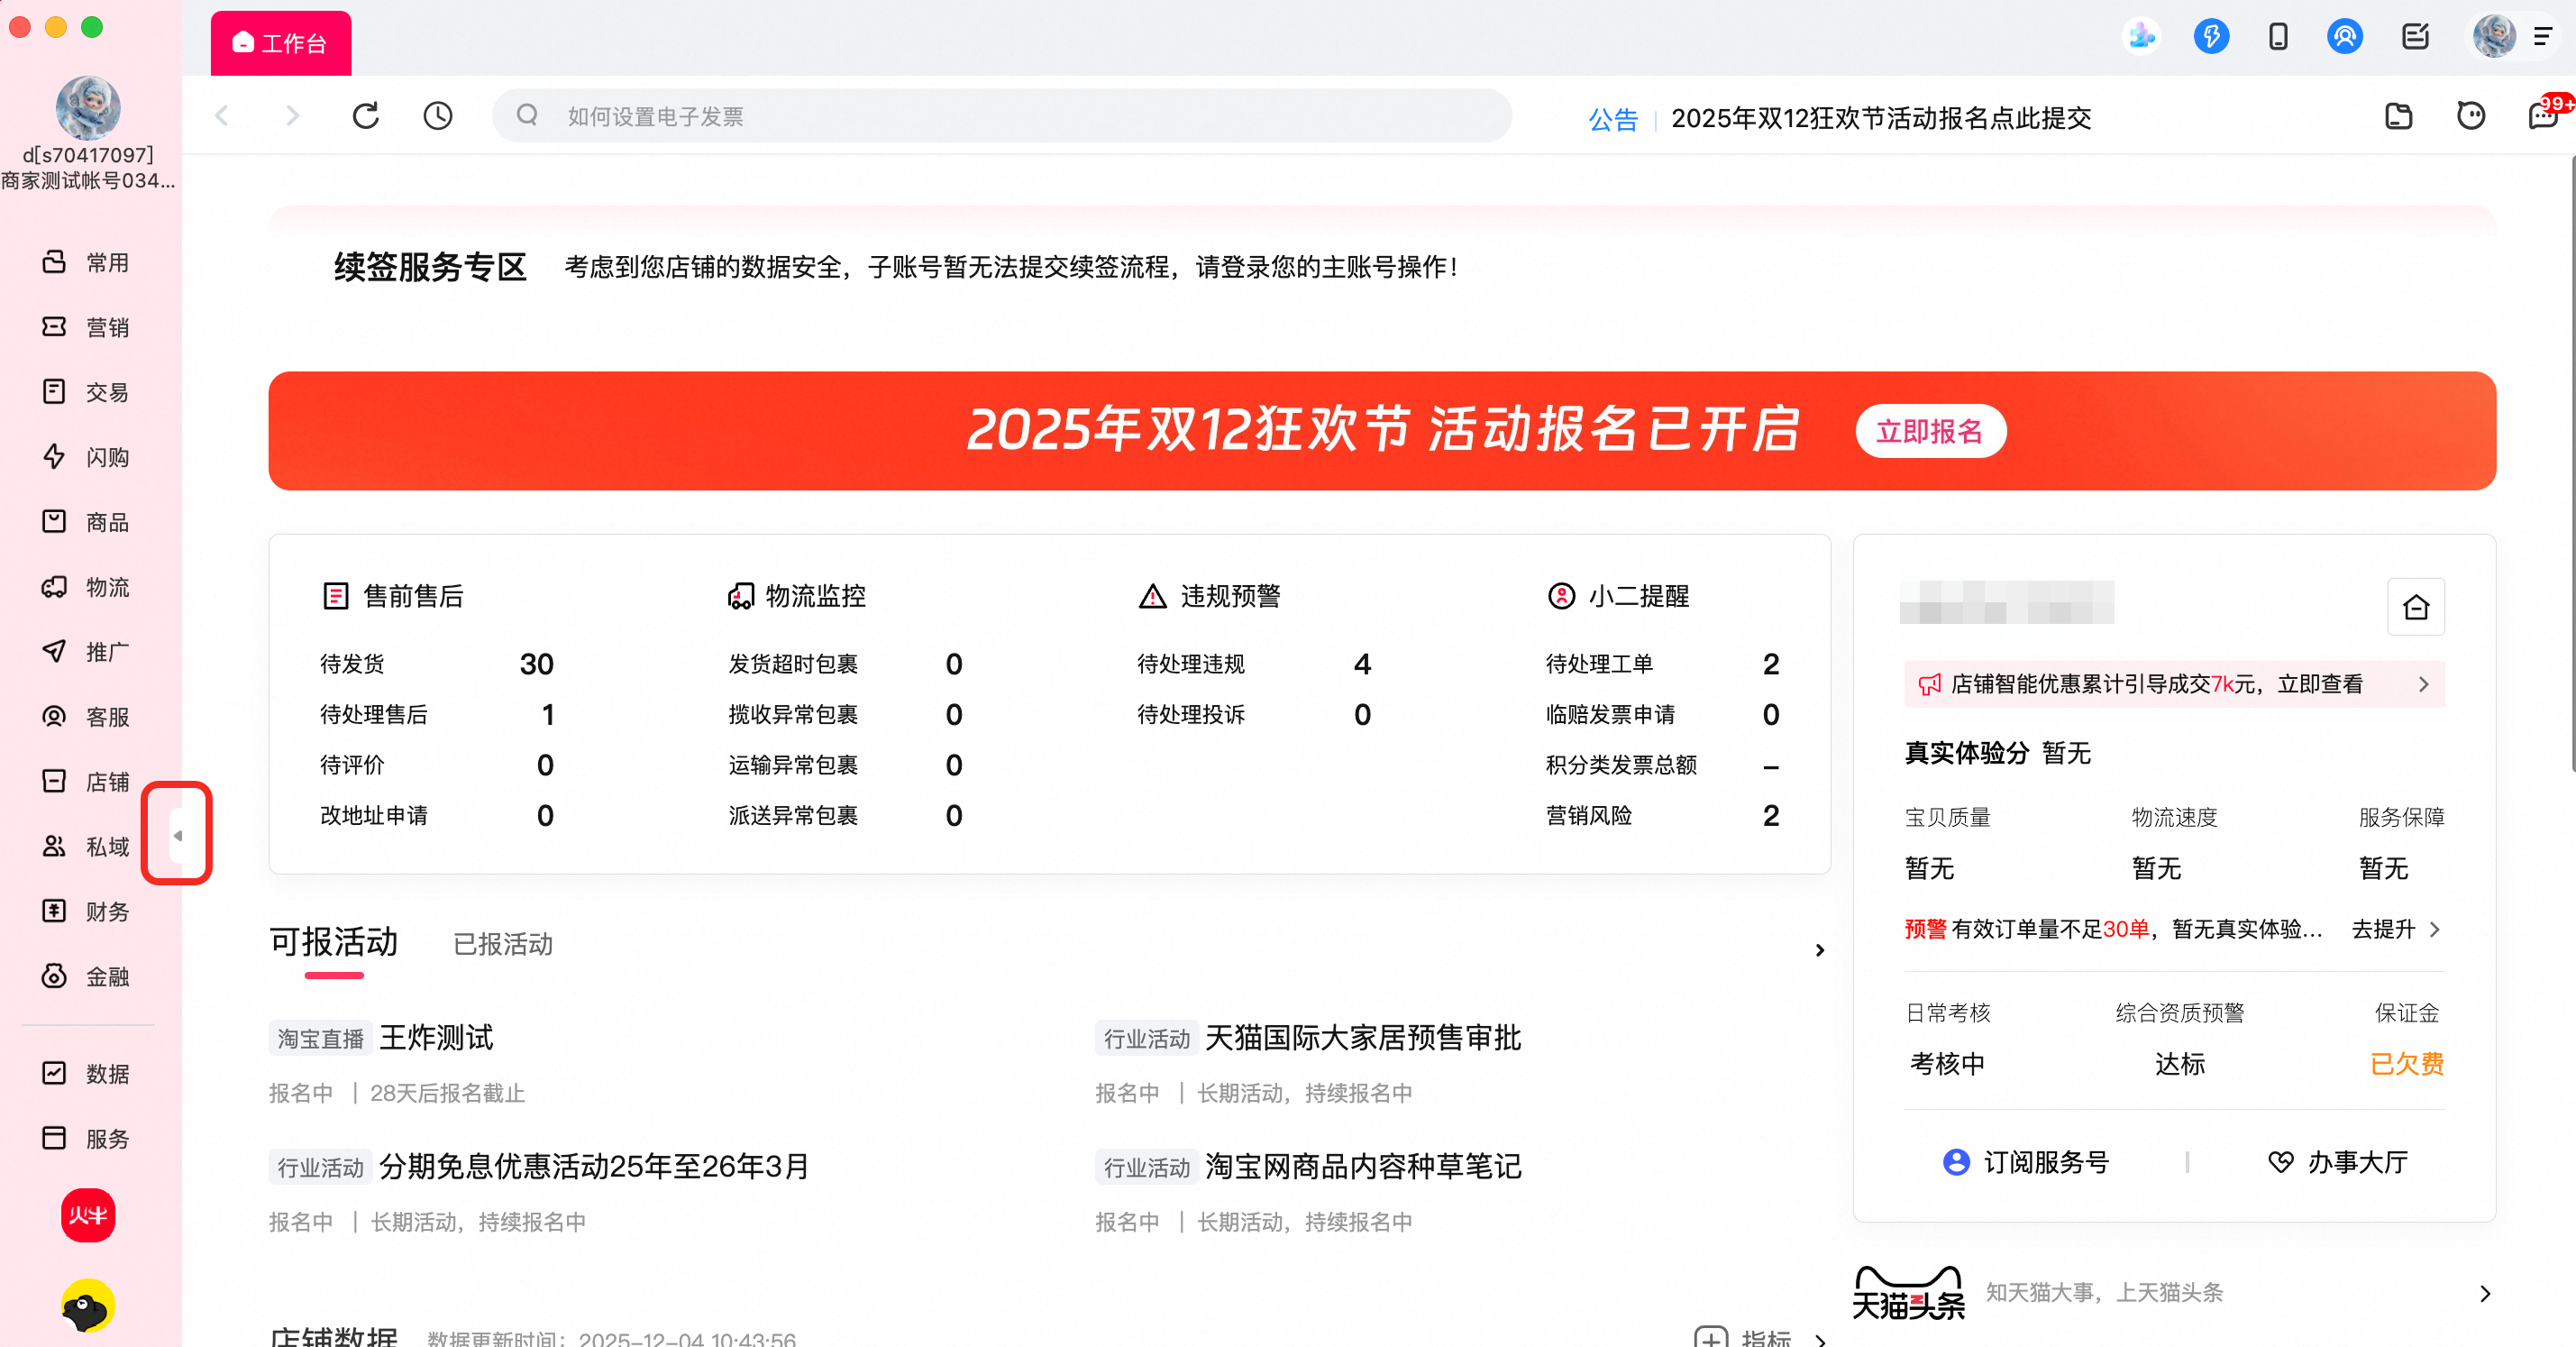Expand the 指标 chevron in 店铺数据
This screenshot has width=2576, height=1347.
(x=1820, y=1339)
